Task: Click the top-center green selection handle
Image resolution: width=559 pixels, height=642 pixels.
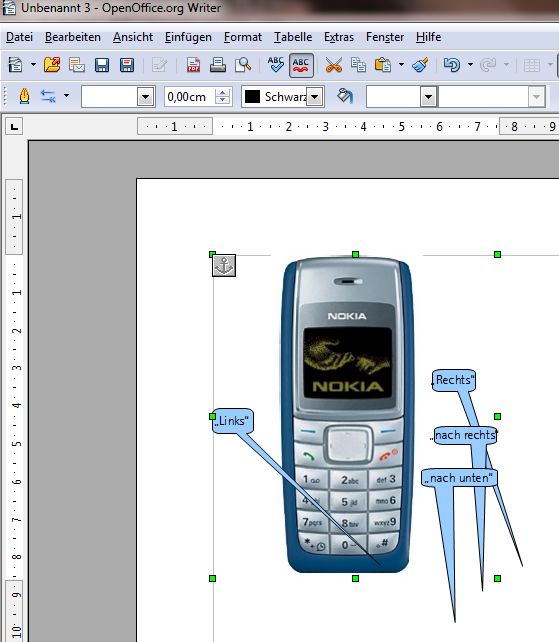Action: pos(355,254)
